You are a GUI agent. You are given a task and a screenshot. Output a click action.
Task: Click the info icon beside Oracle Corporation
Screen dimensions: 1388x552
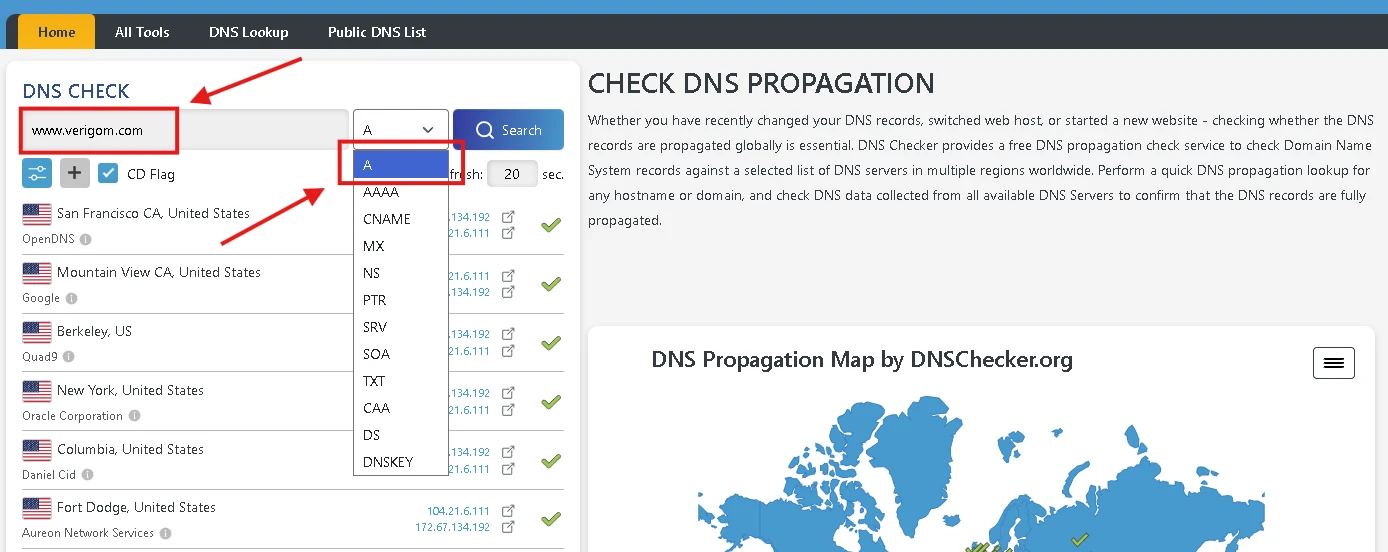(134, 416)
